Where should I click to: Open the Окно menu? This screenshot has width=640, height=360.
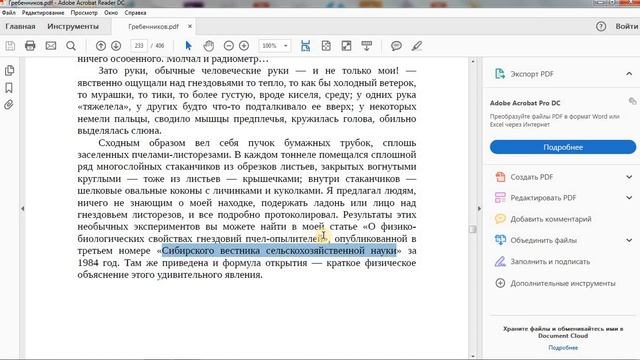(111, 13)
